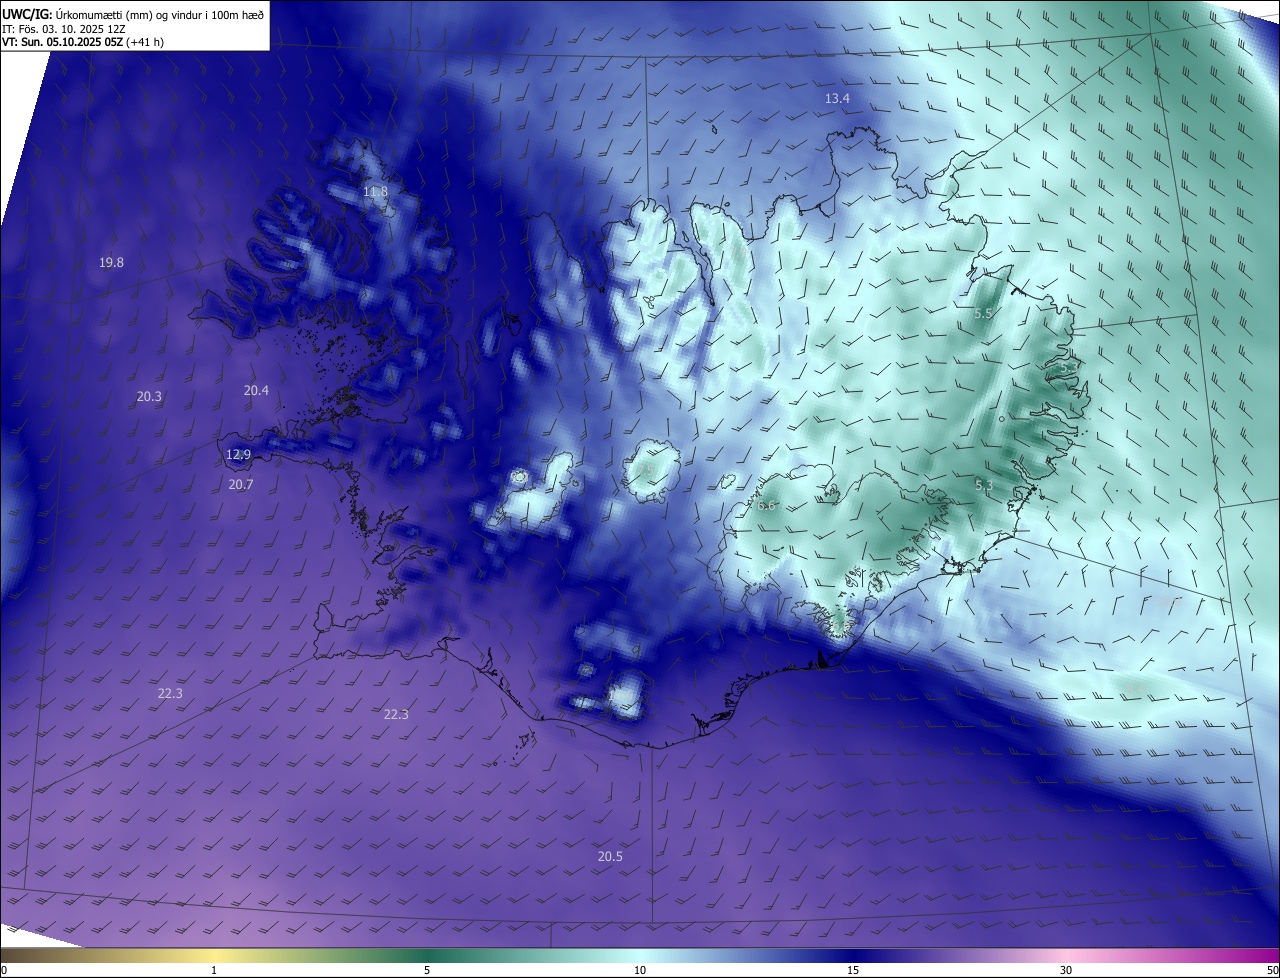This screenshot has width=1280, height=978.
Task: Click the 20.4 value label
Action: pyautogui.click(x=256, y=391)
